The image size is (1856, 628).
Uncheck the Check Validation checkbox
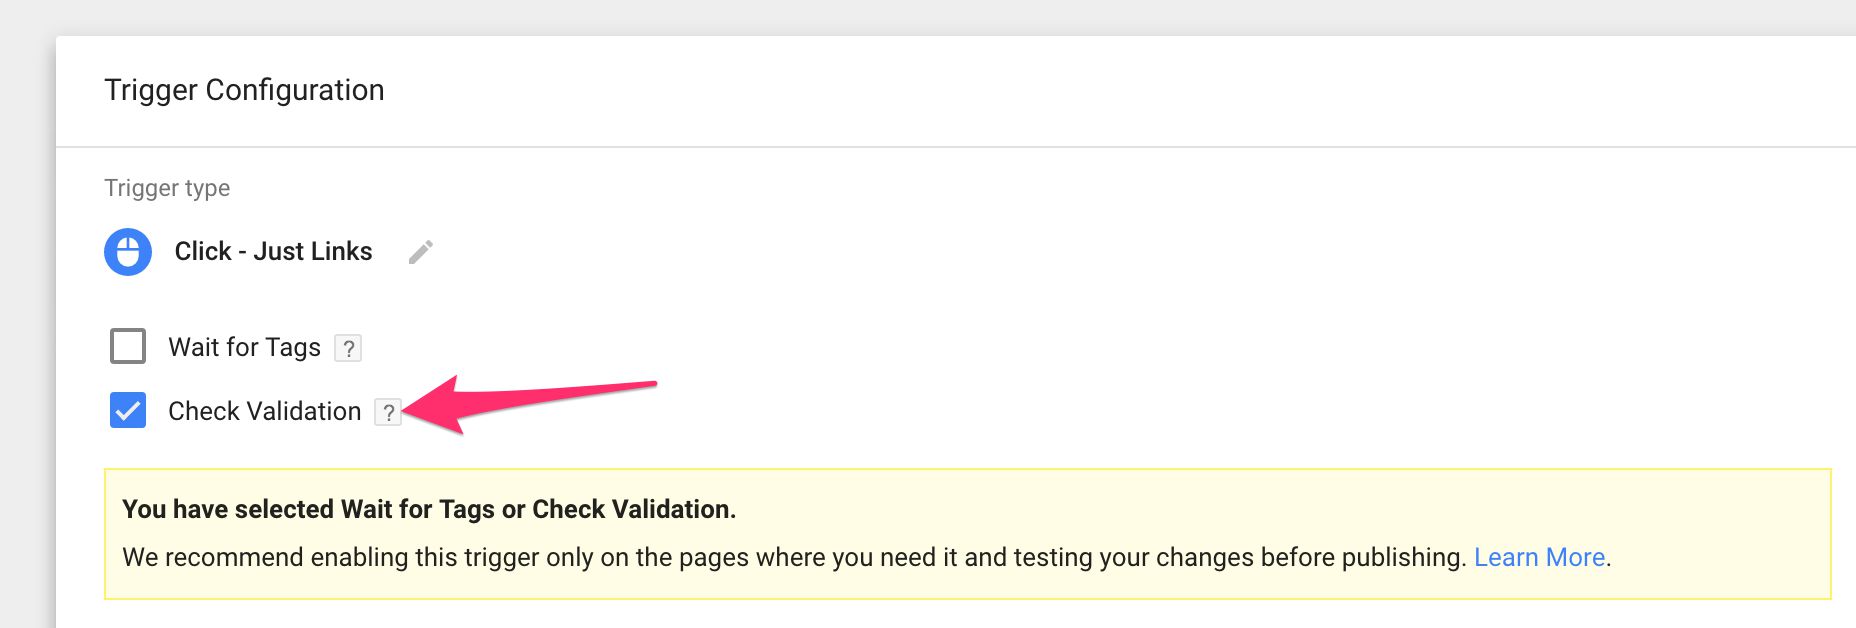128,410
